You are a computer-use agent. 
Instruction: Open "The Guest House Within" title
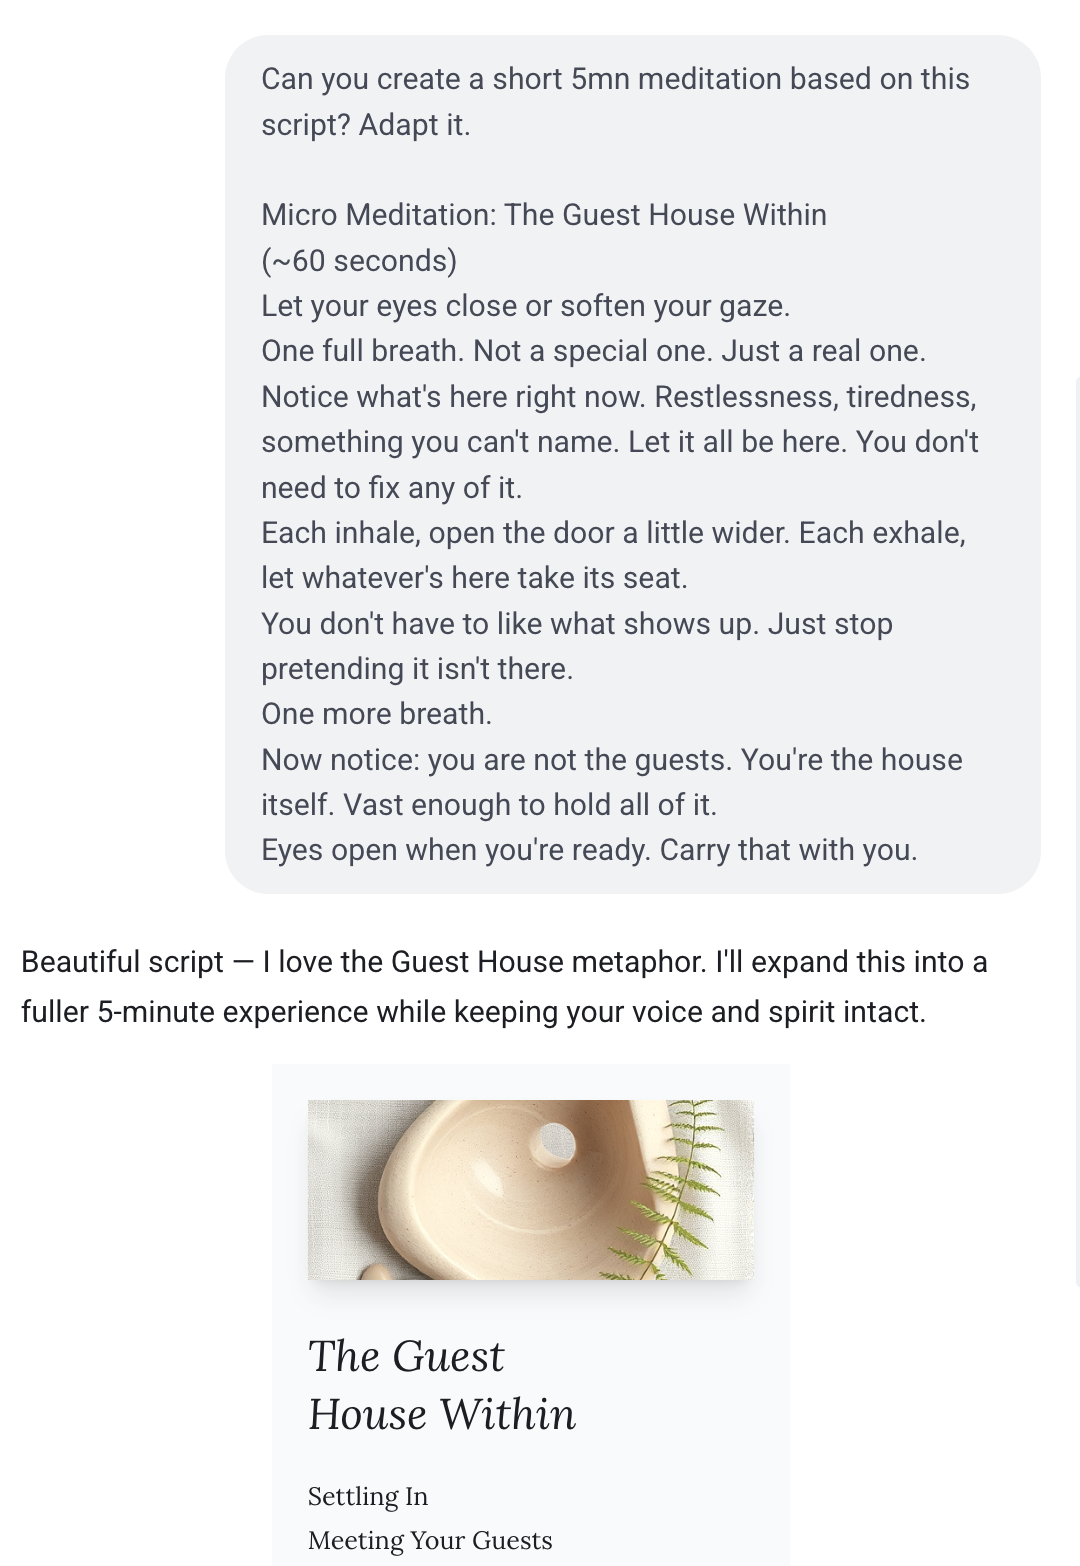pos(441,1385)
